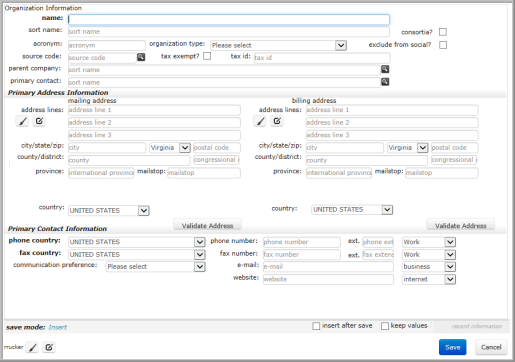
Task: Click bottom edit icon next to rrucker
Action: tap(49, 347)
